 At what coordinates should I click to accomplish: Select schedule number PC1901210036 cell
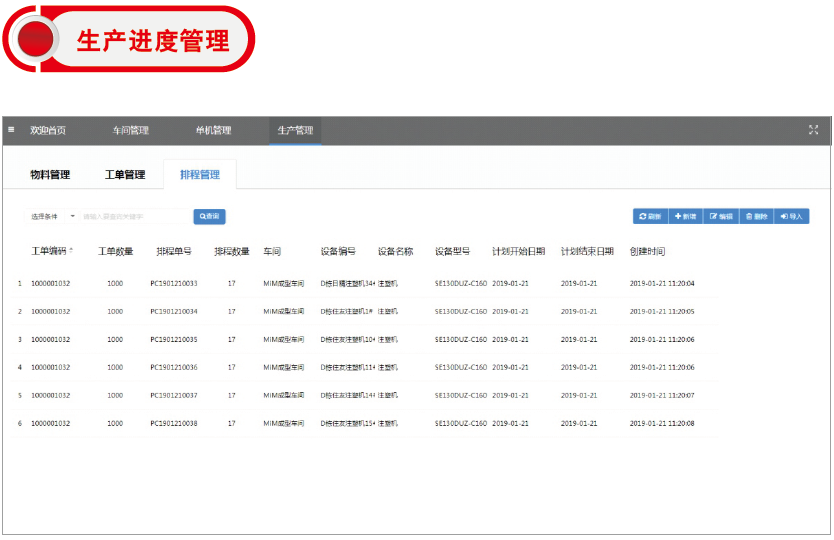[174, 368]
